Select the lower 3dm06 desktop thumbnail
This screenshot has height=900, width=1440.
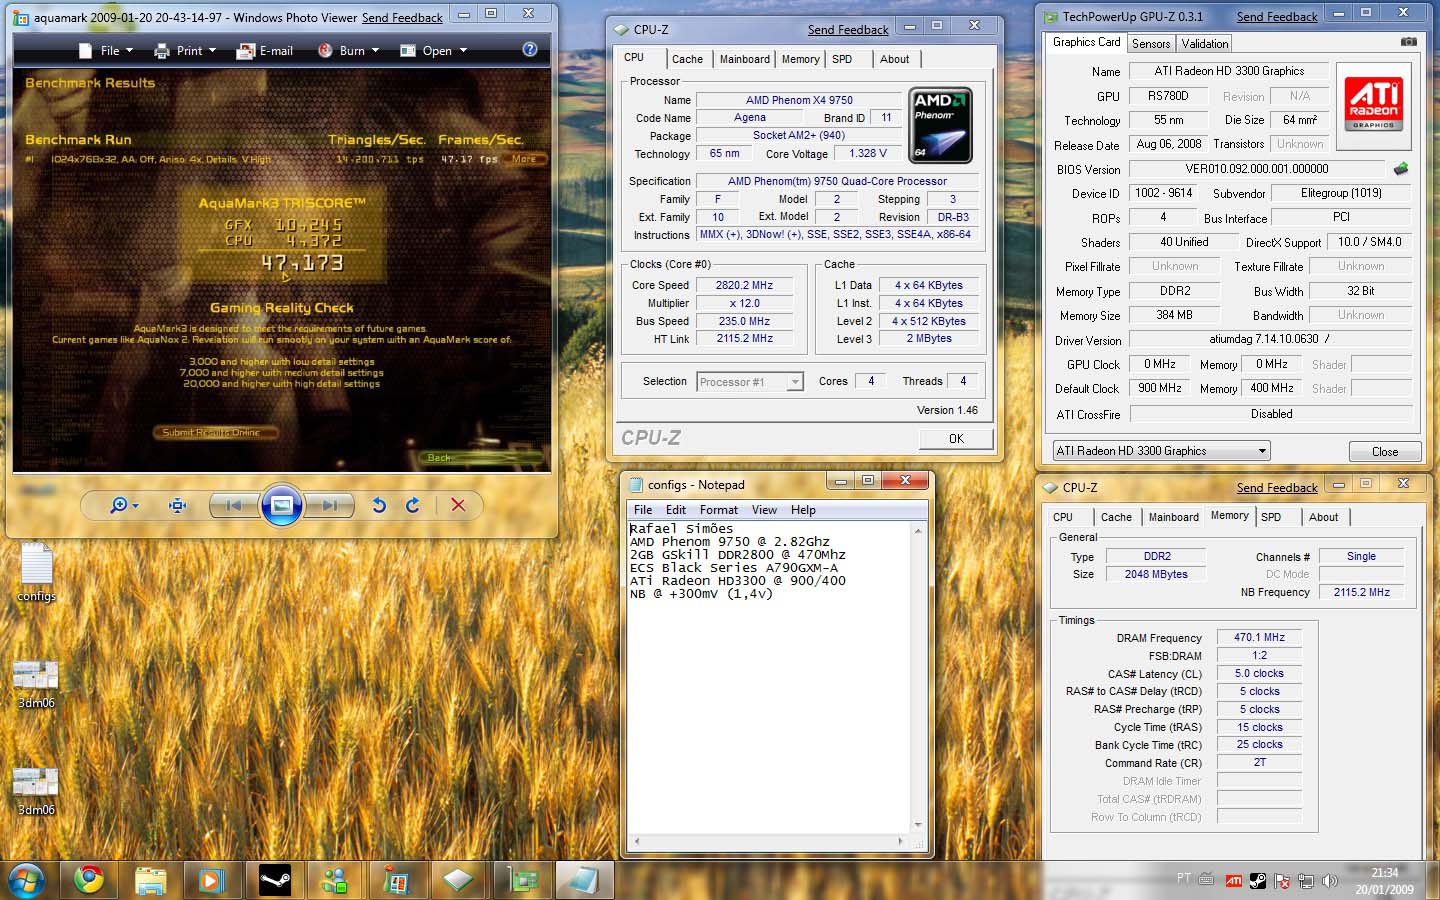click(x=36, y=791)
